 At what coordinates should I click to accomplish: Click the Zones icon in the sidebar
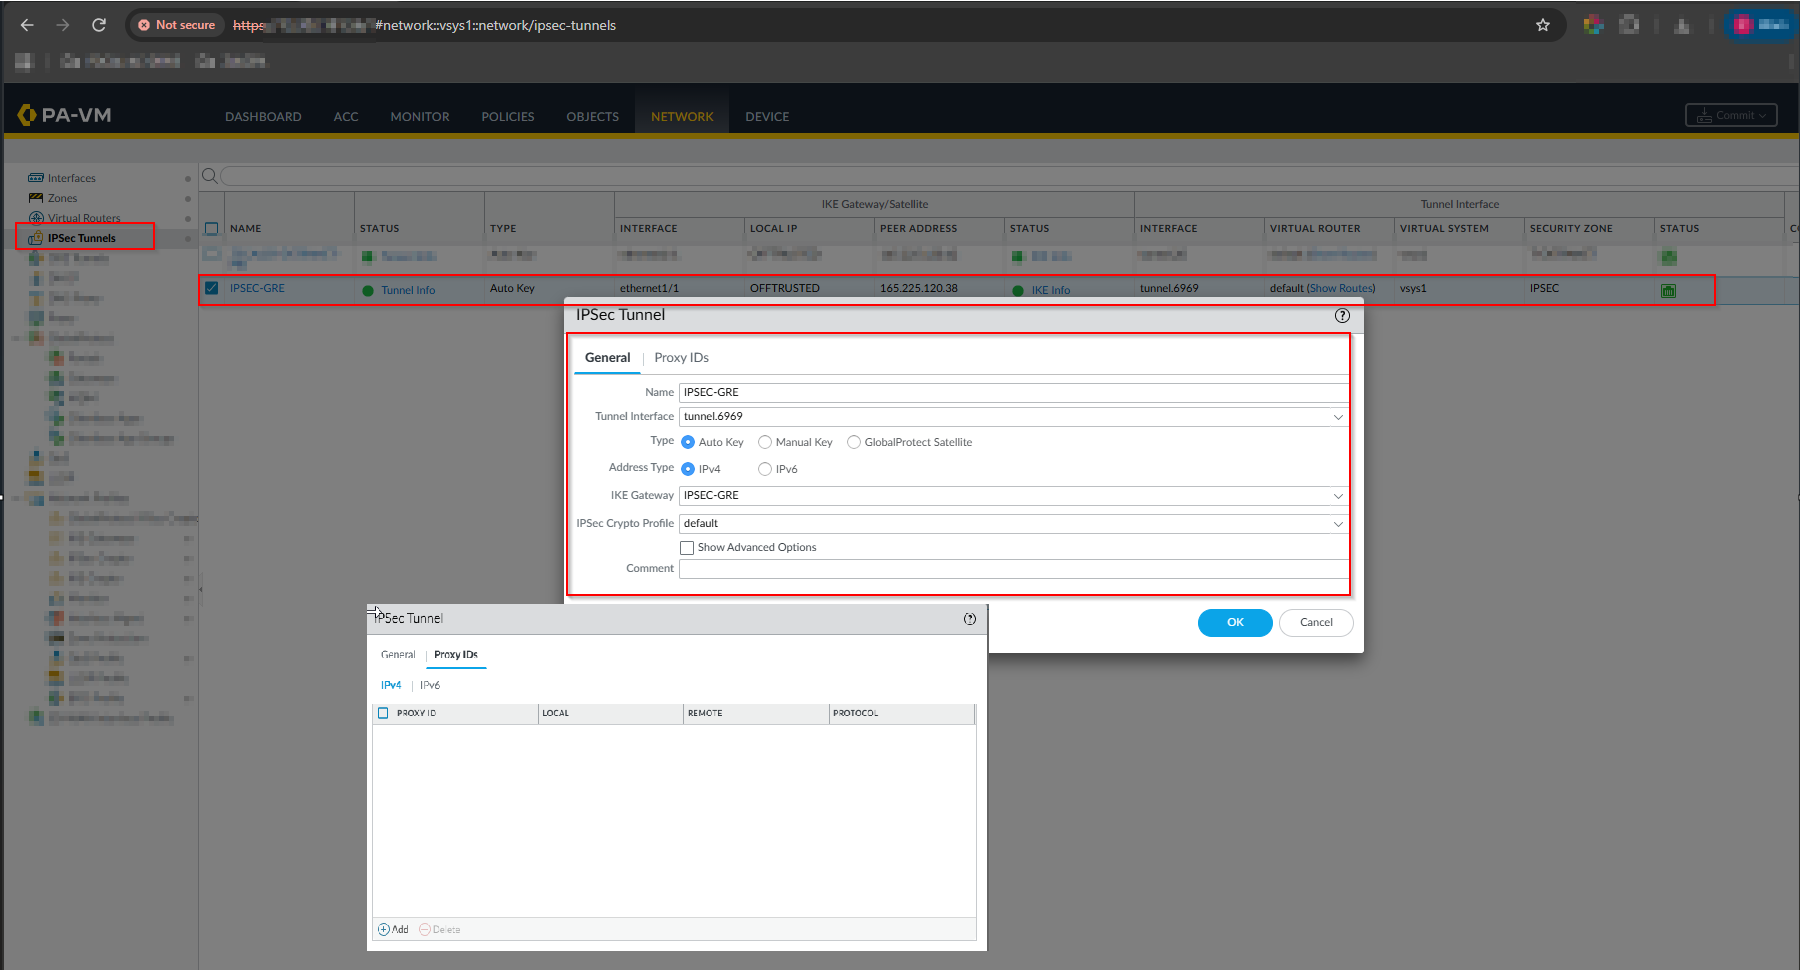[x=36, y=198]
